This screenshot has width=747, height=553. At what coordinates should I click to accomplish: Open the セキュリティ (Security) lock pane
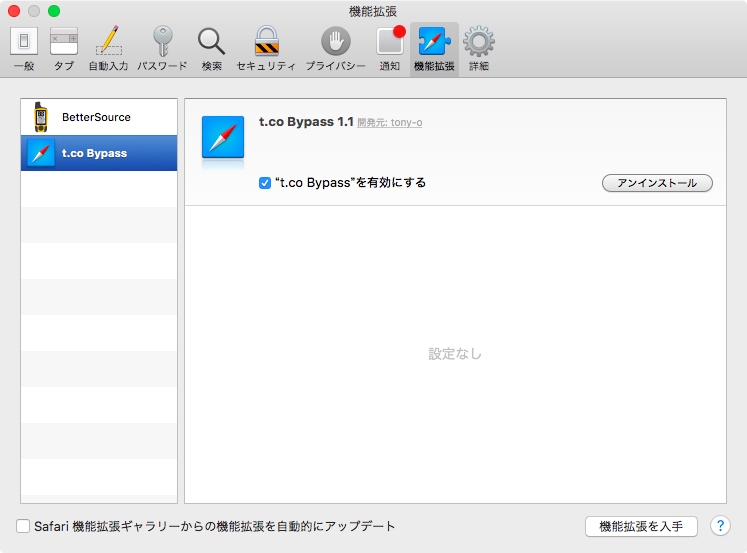[x=266, y=48]
